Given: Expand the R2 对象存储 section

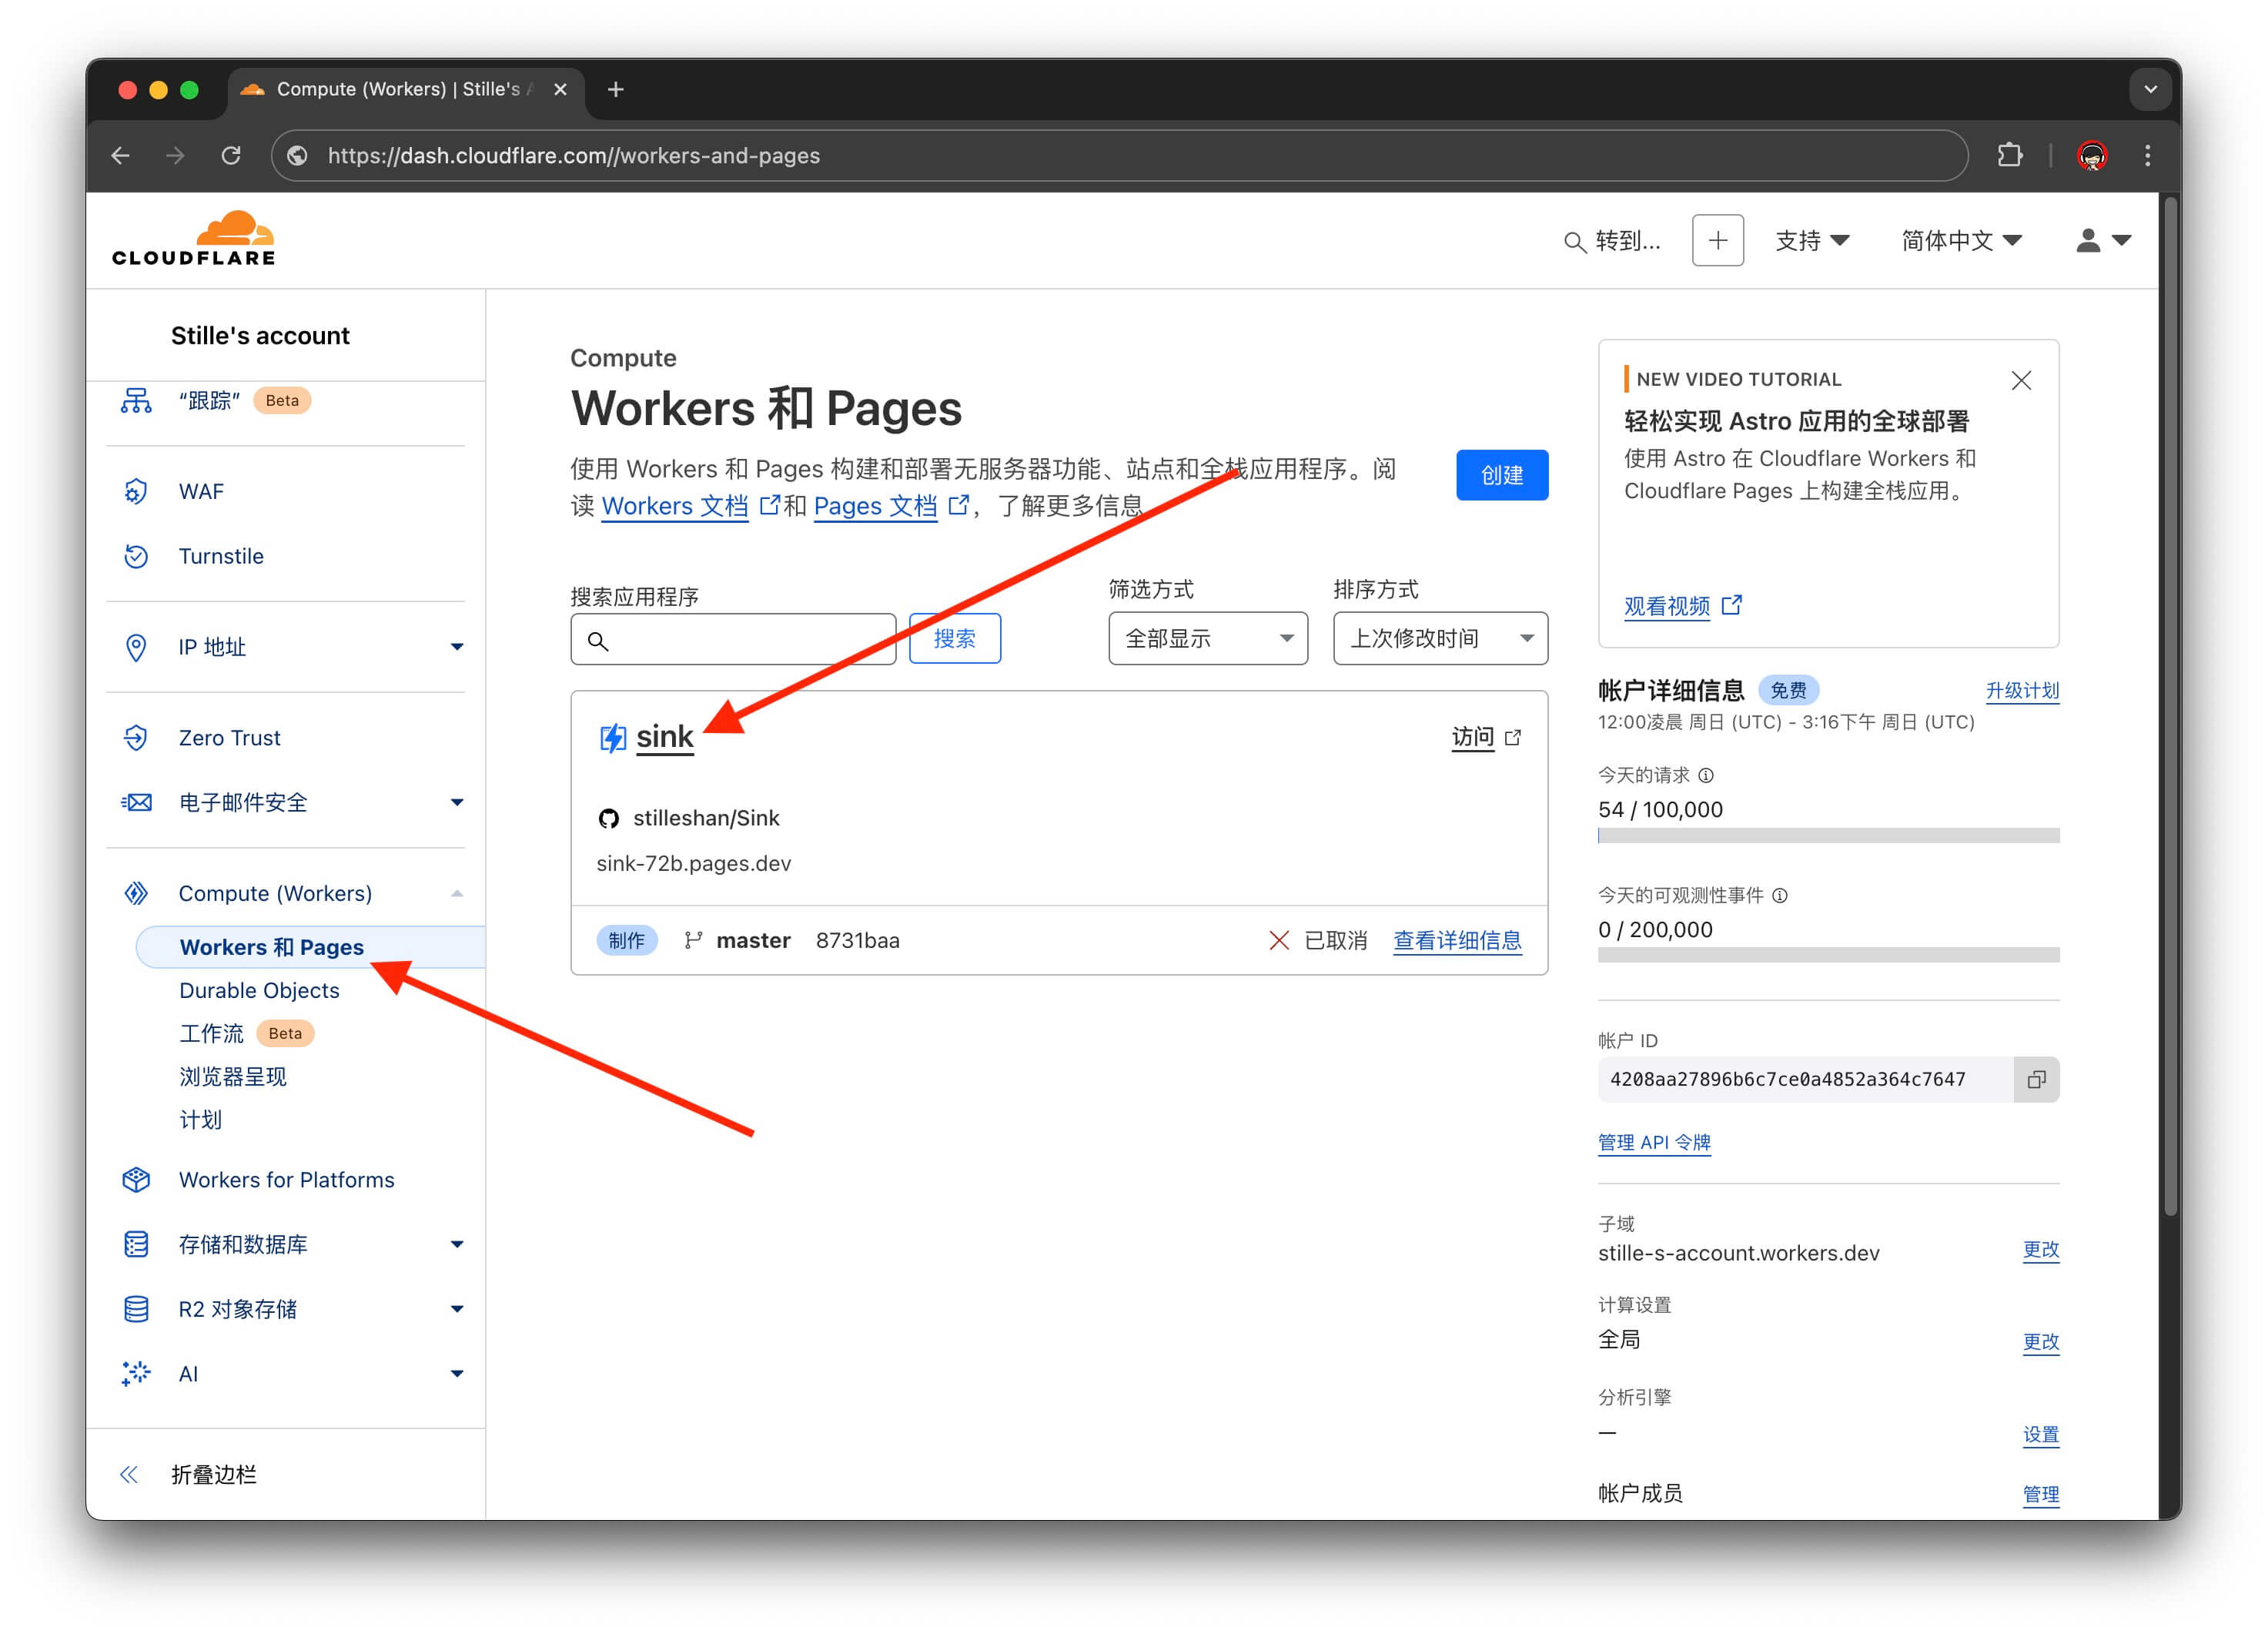Looking at the screenshot, I should 457,1309.
